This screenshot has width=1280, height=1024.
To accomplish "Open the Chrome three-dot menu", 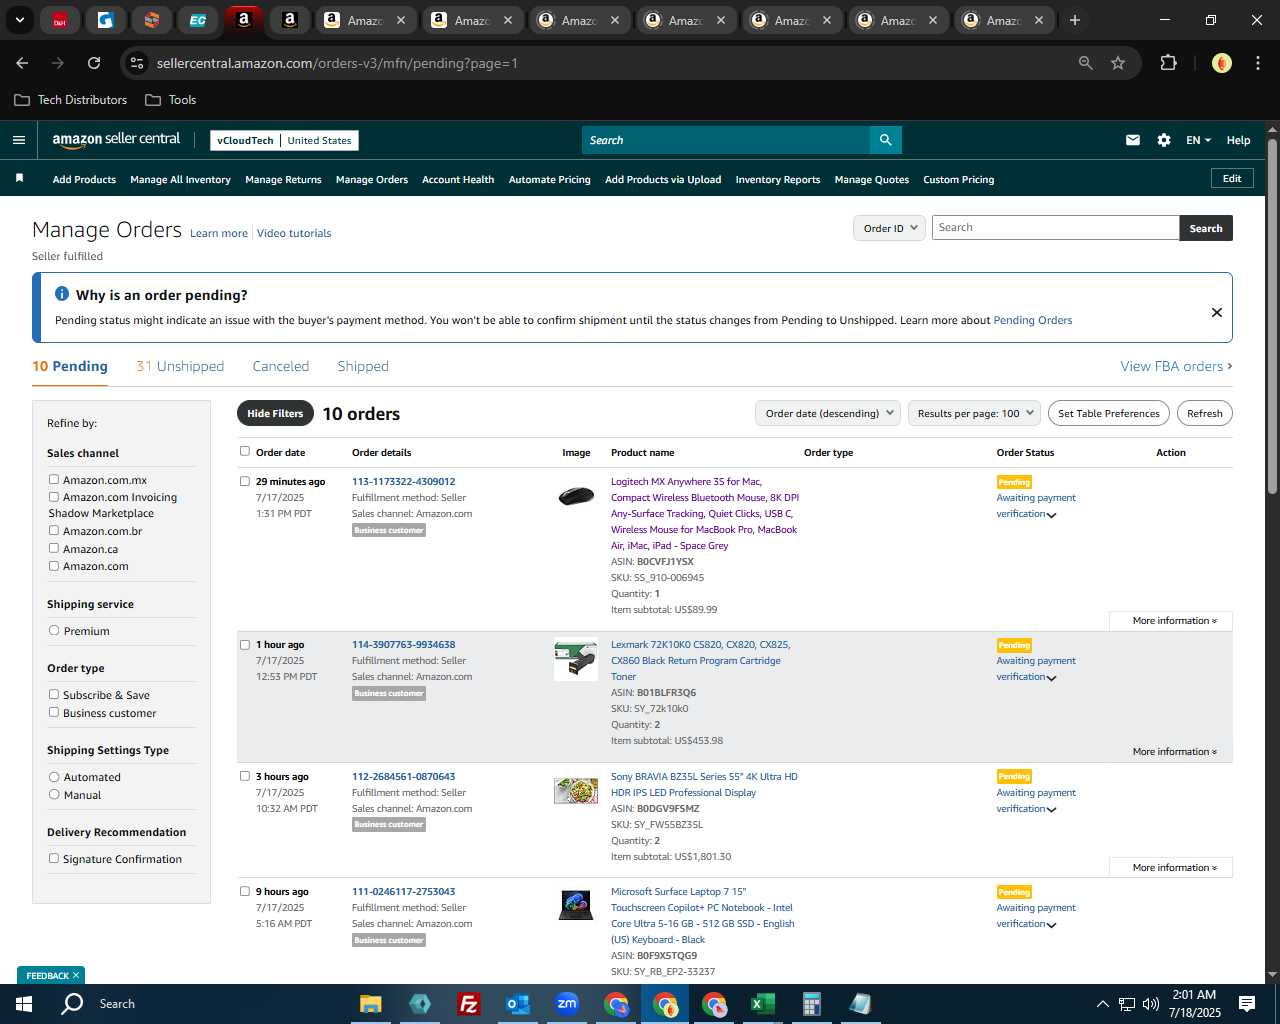I will [x=1256, y=63].
